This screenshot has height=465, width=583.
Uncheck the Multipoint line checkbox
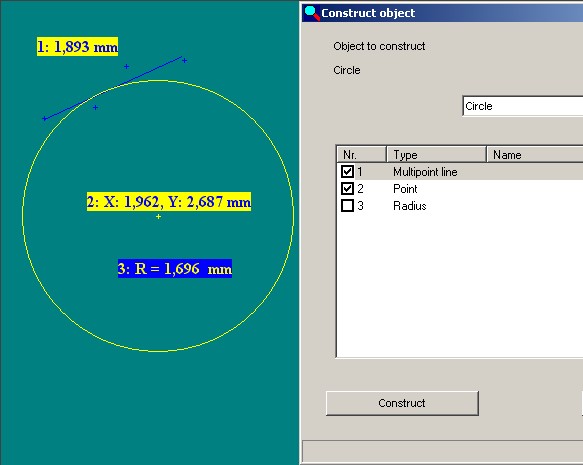point(347,171)
